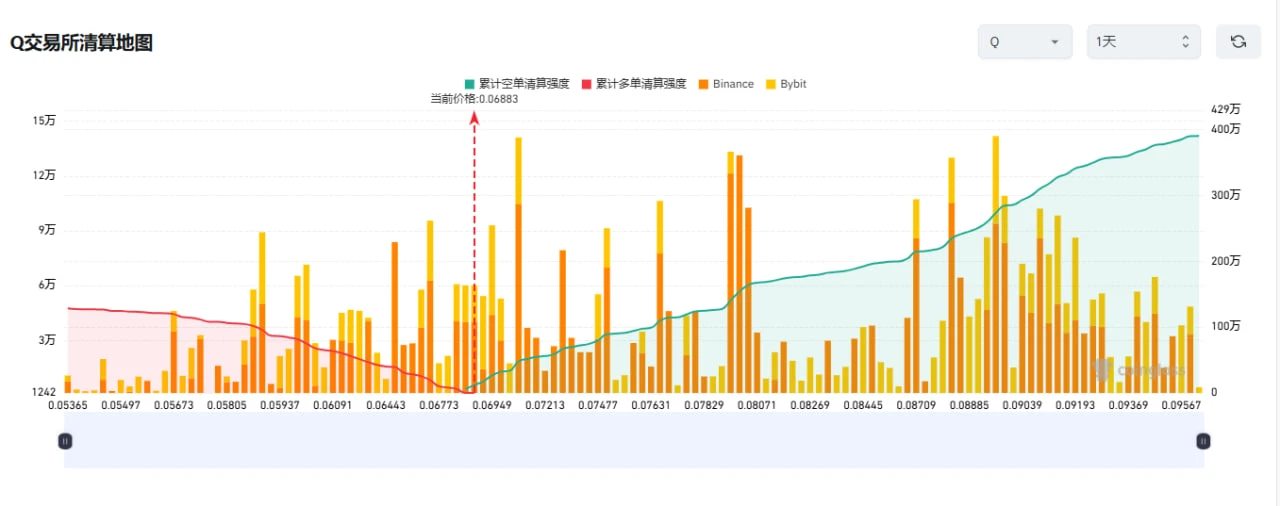The height and width of the screenshot is (506, 1280).
Task: Click the 6万 left axis label
Action: [47, 285]
